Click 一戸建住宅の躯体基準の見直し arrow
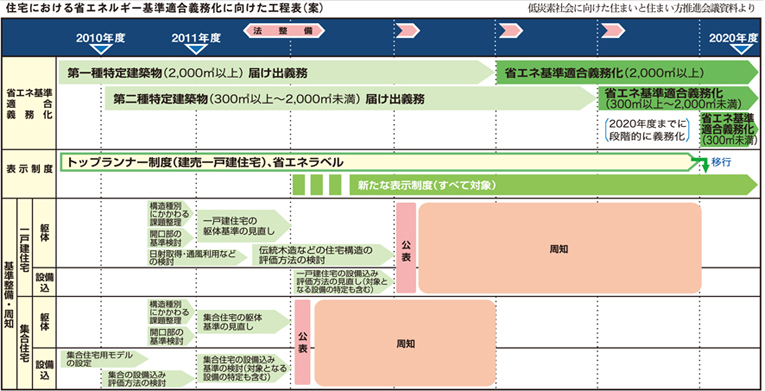This screenshot has width=765, height=391. 244,226
